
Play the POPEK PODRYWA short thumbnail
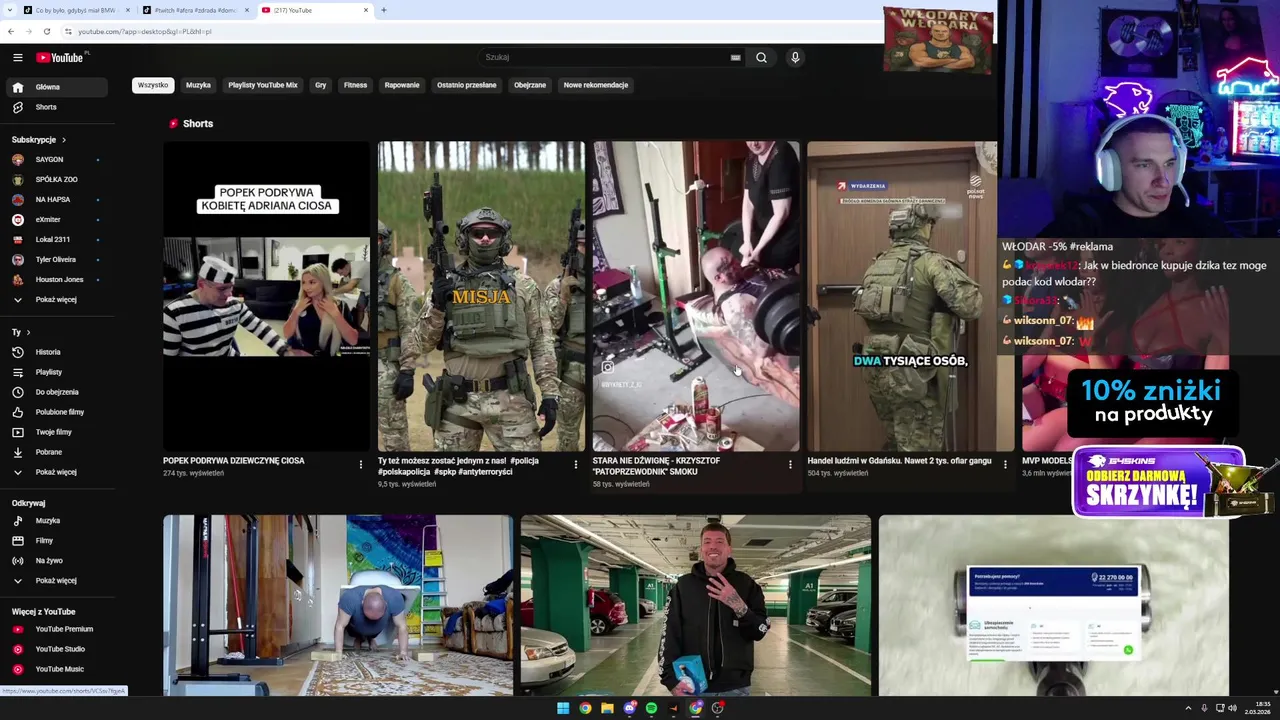[266, 296]
